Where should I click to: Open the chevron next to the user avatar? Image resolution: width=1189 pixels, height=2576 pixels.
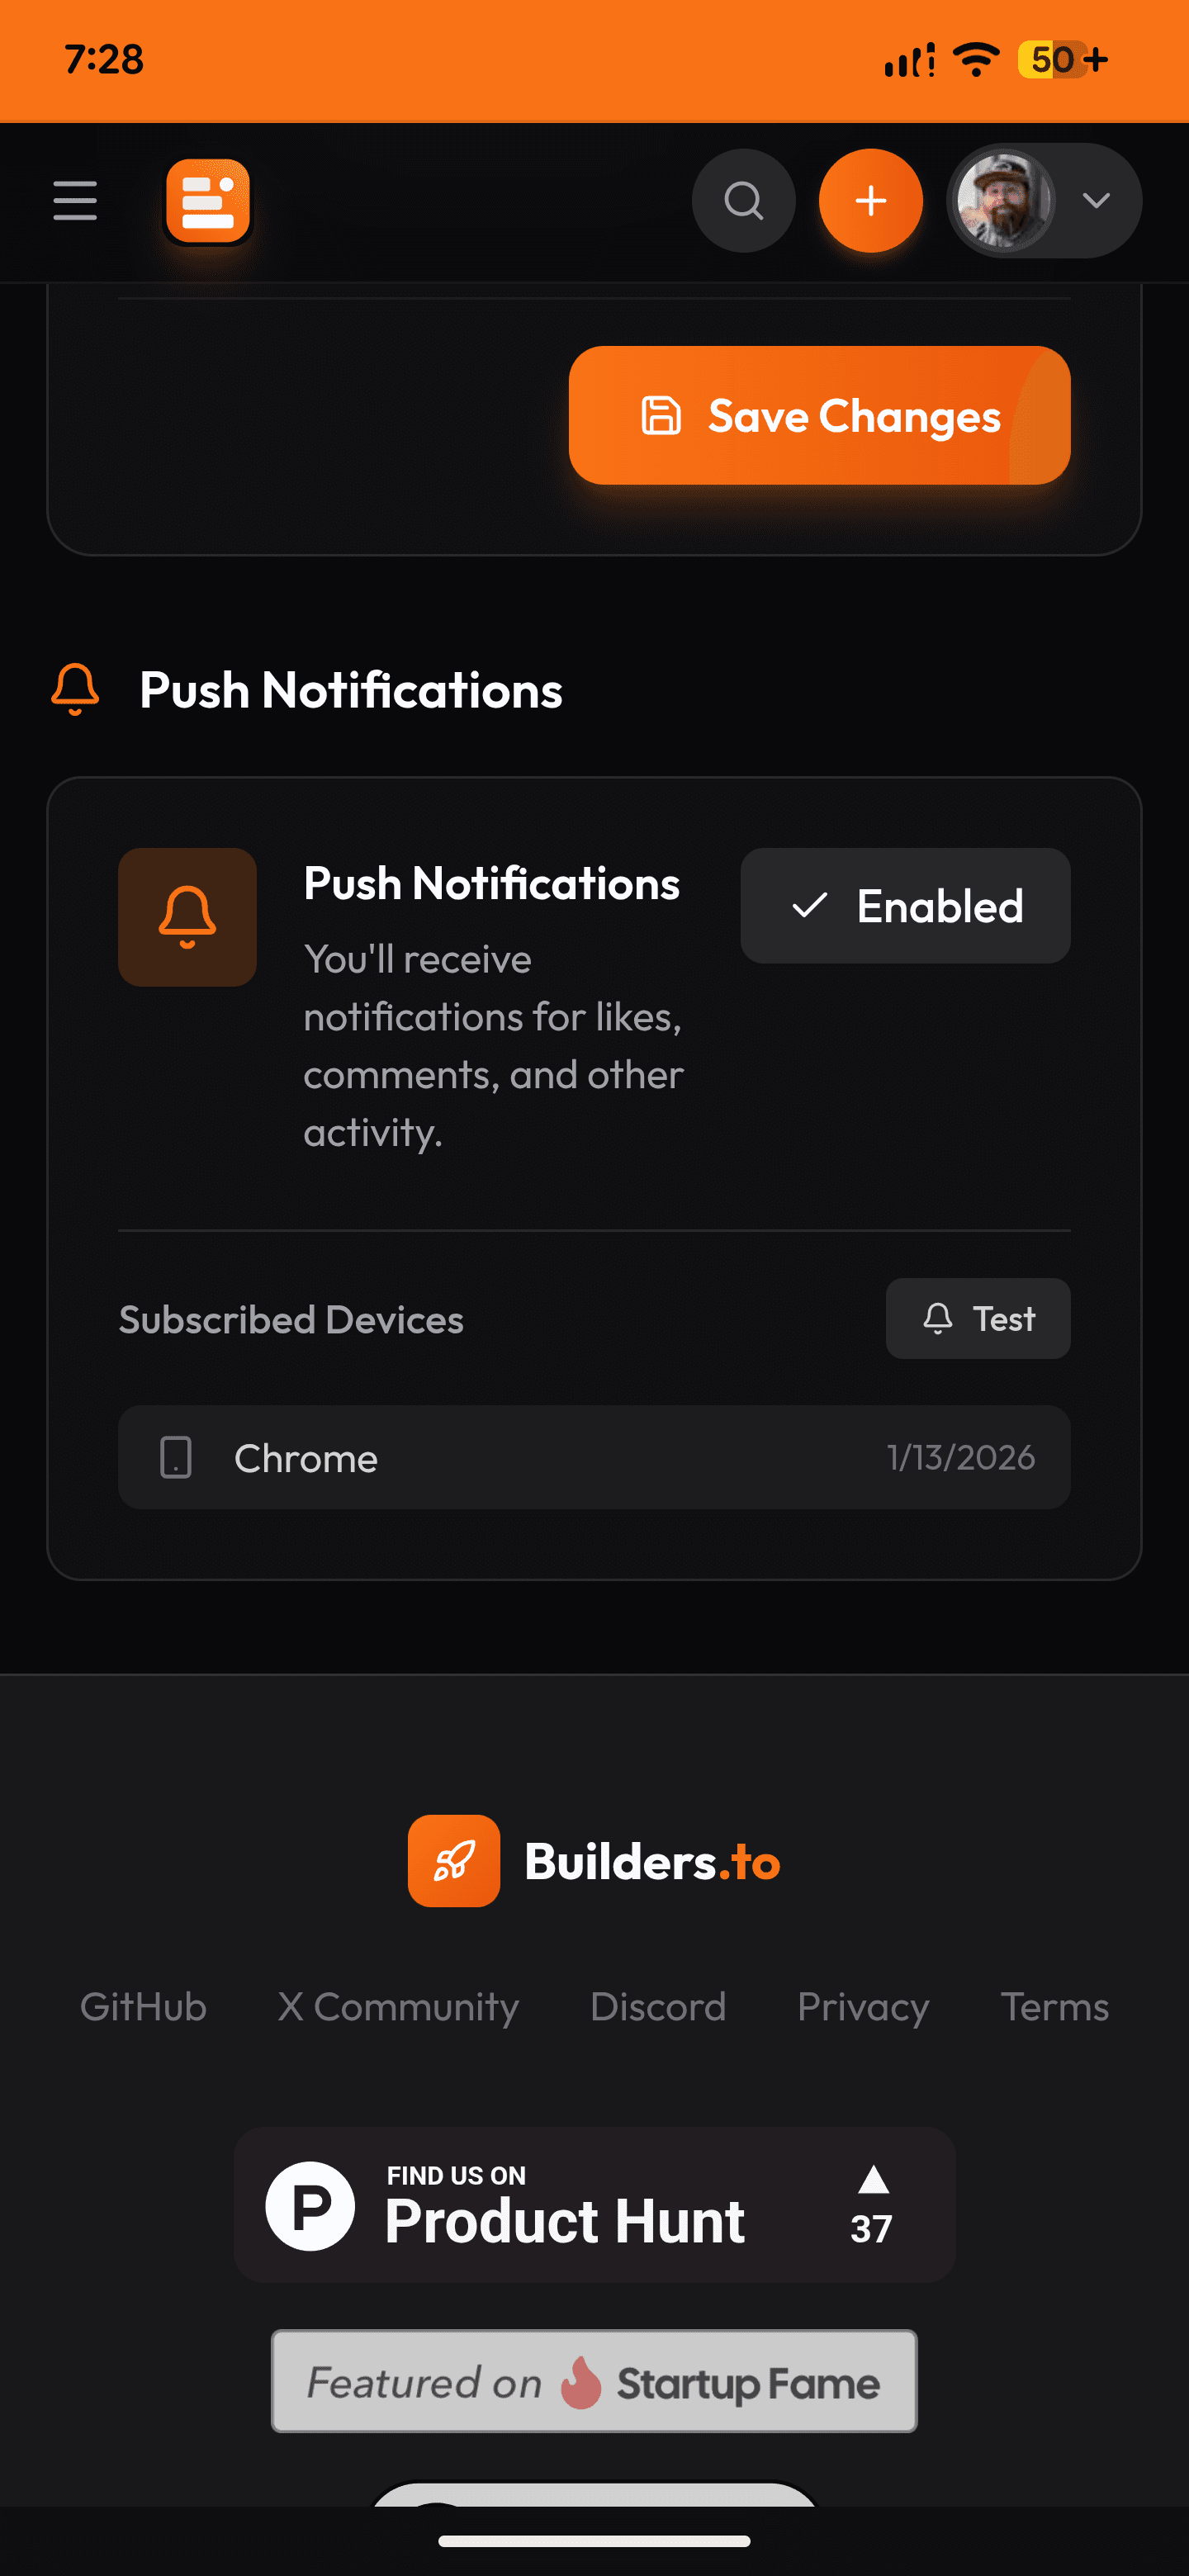point(1096,200)
